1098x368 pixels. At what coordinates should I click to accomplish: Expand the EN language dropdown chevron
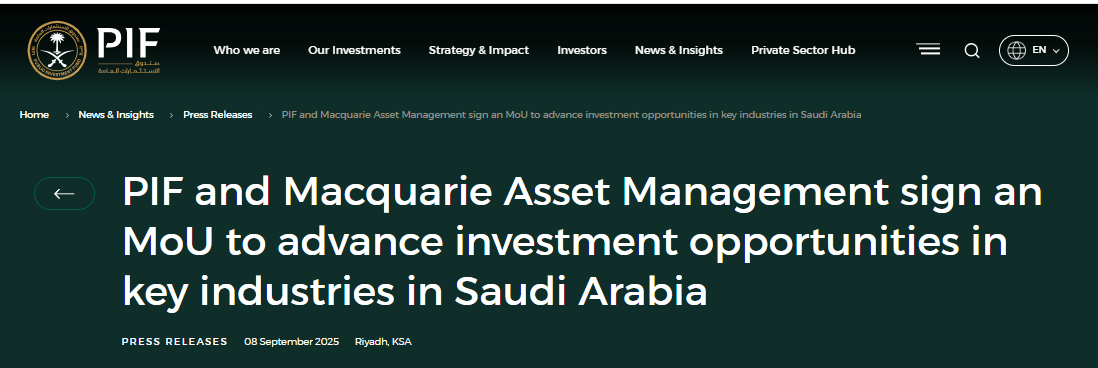click(1056, 51)
